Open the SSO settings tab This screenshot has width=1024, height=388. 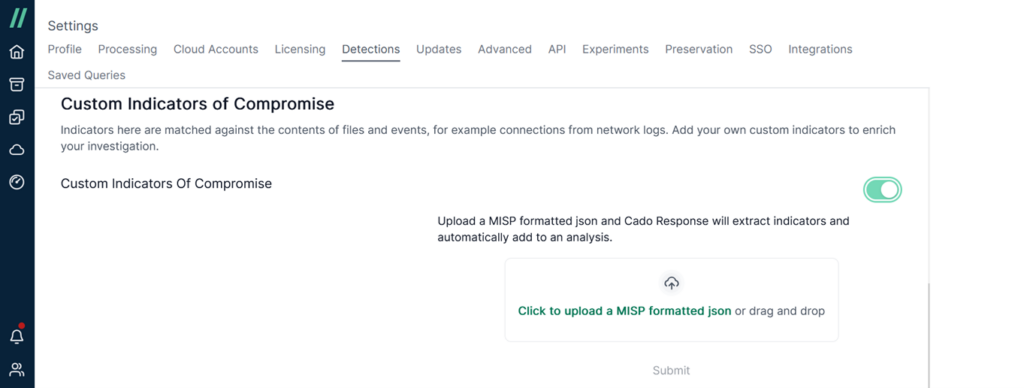pos(760,49)
